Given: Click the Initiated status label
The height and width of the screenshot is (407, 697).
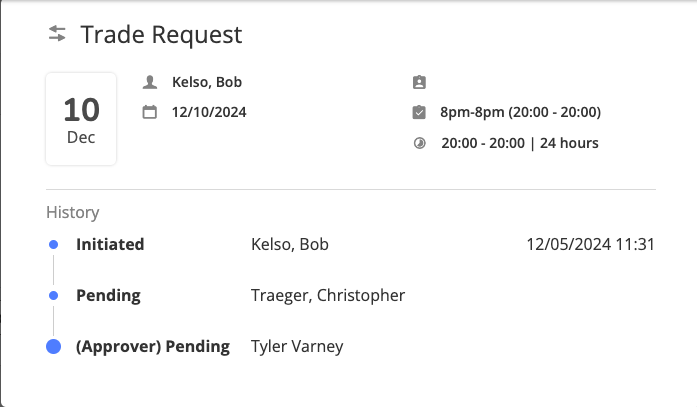Looking at the screenshot, I should [x=110, y=244].
